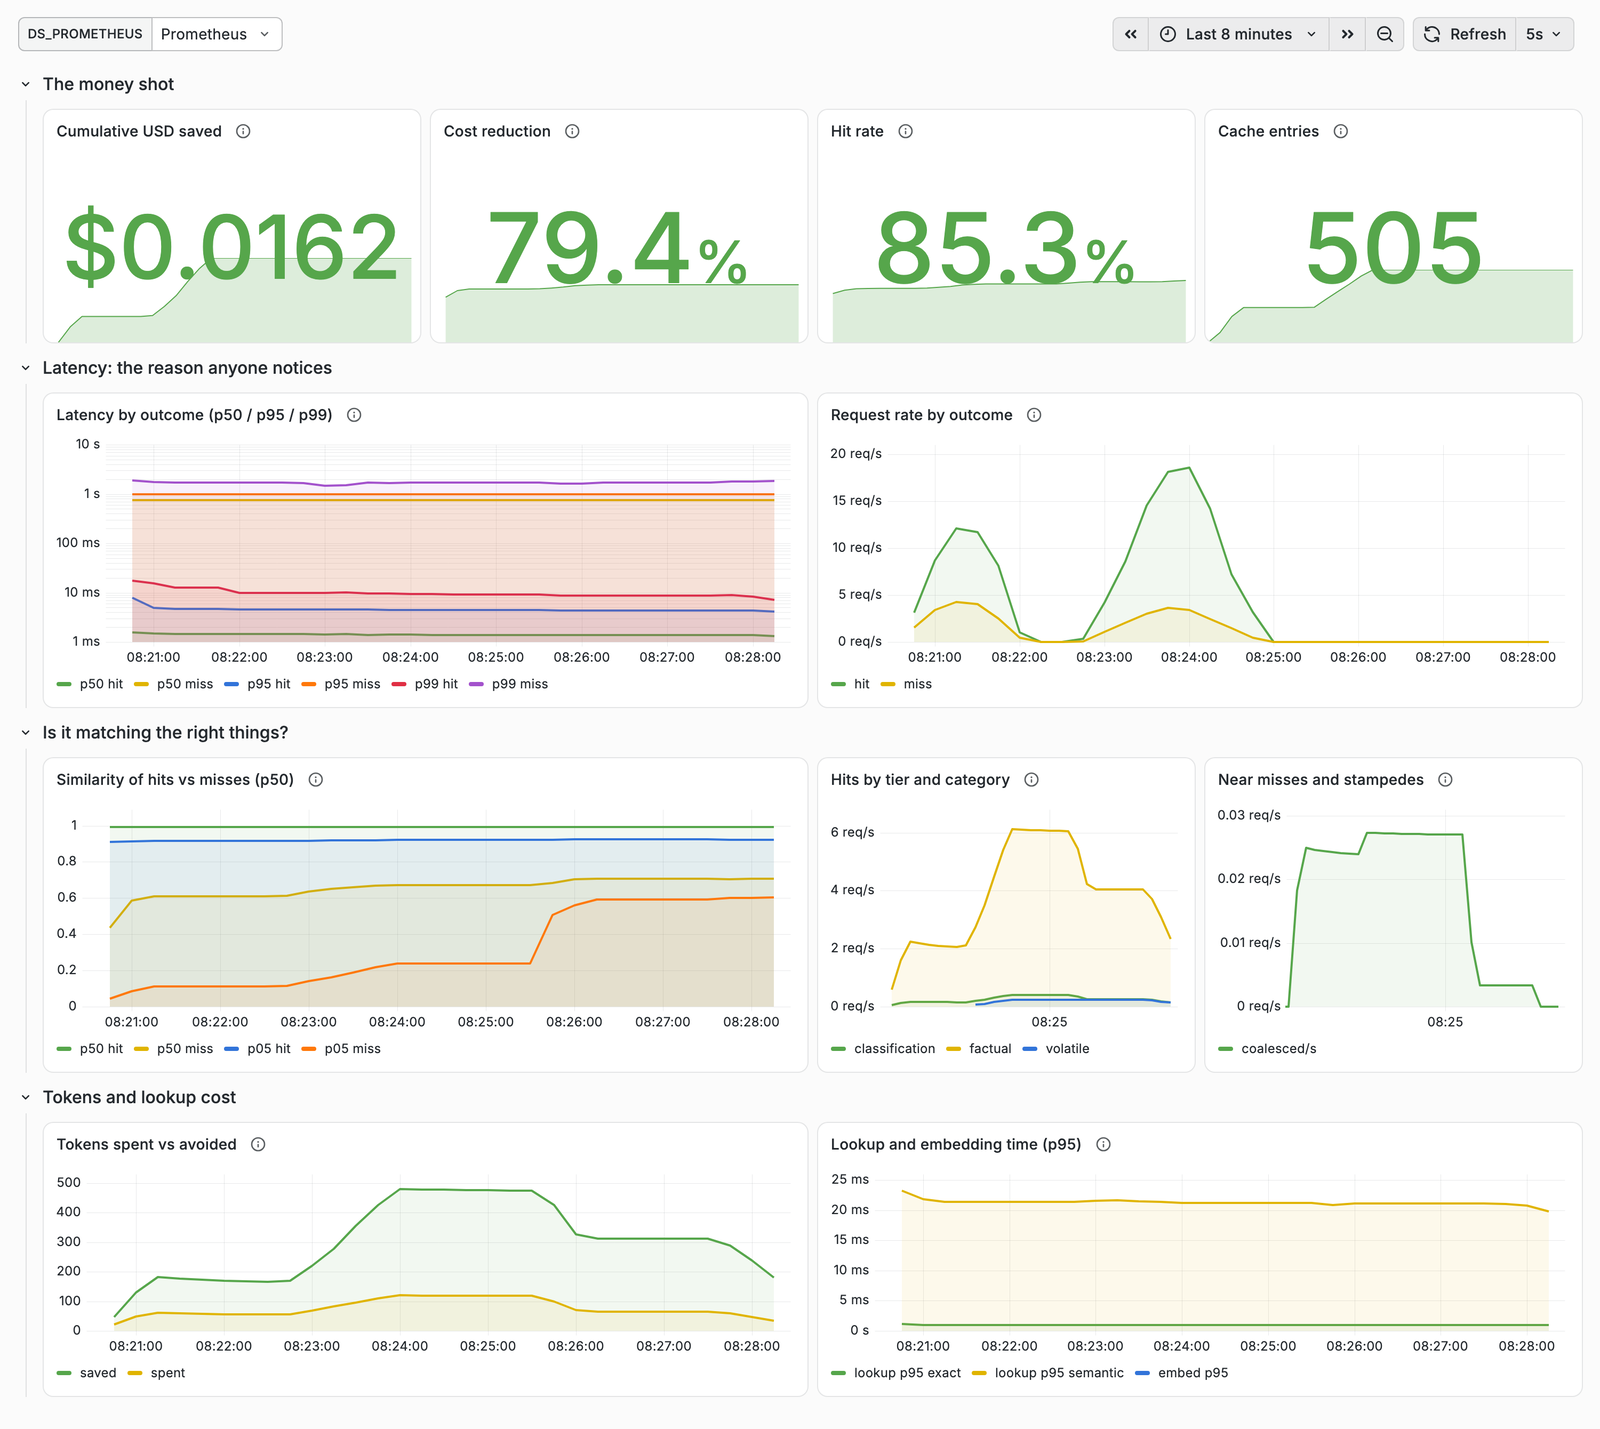Click the $0.0162 stat value
The width and height of the screenshot is (1600, 1429).
[x=232, y=247]
